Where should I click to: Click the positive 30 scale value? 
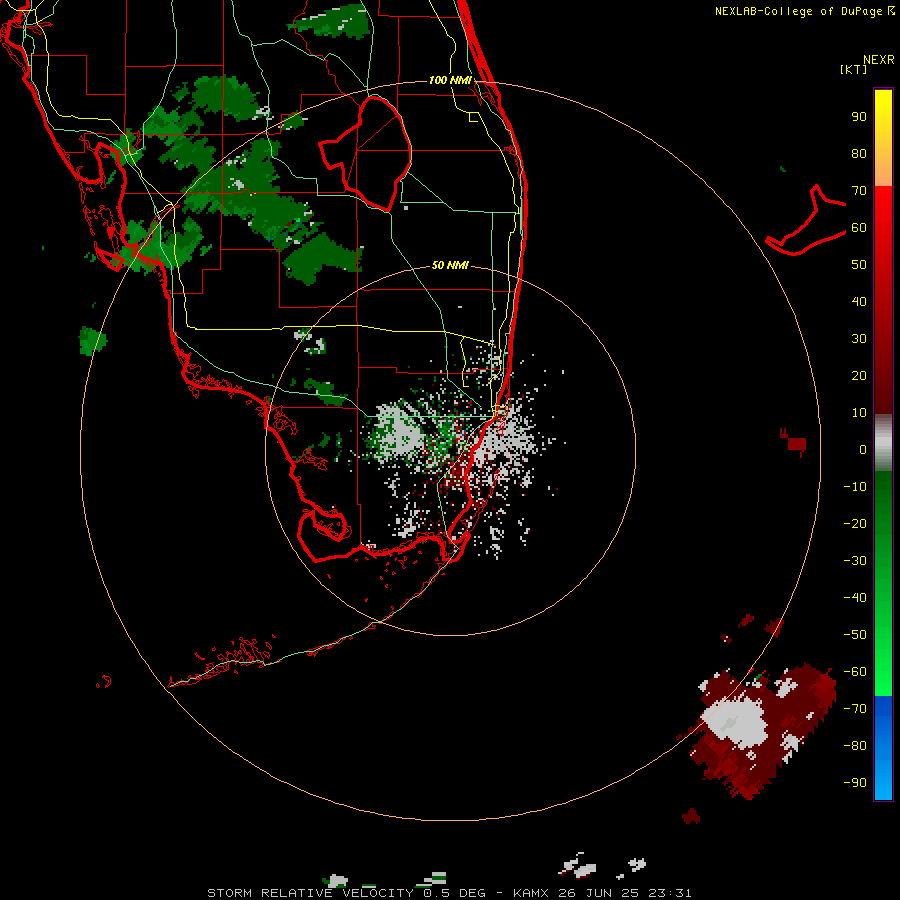859,339
